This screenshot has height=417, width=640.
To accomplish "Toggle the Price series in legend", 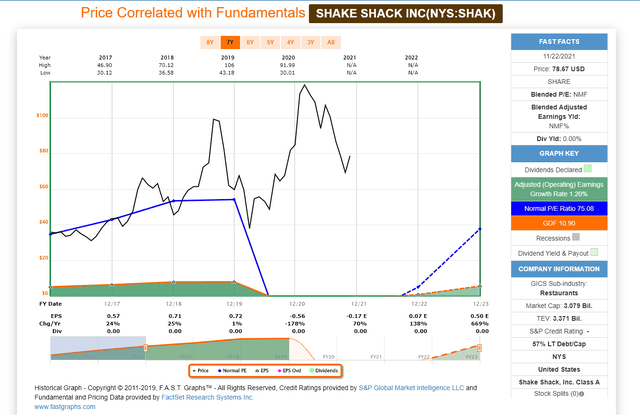I will point(201,370).
